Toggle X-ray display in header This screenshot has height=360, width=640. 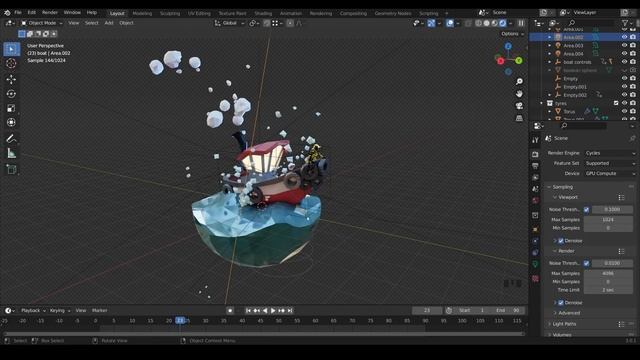(x=468, y=23)
